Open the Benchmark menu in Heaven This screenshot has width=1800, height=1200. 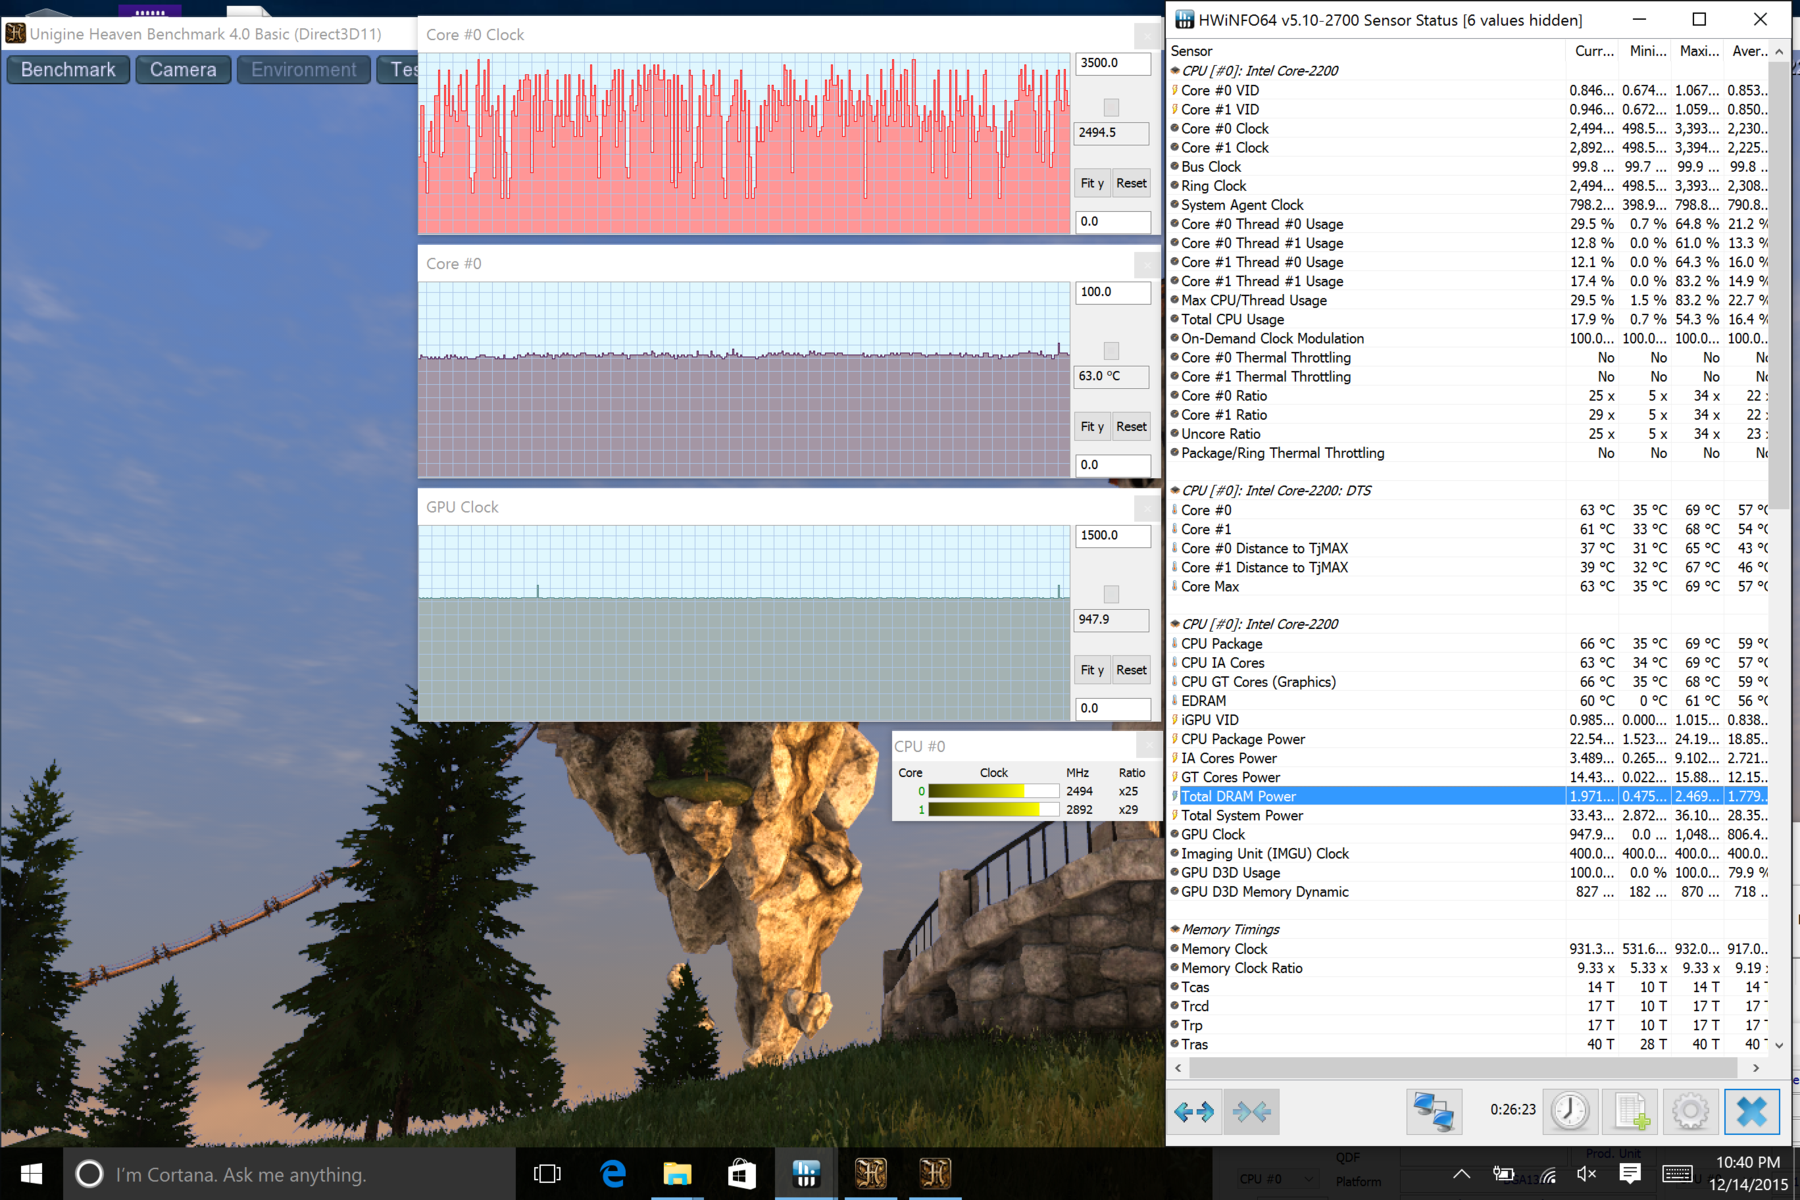68,70
